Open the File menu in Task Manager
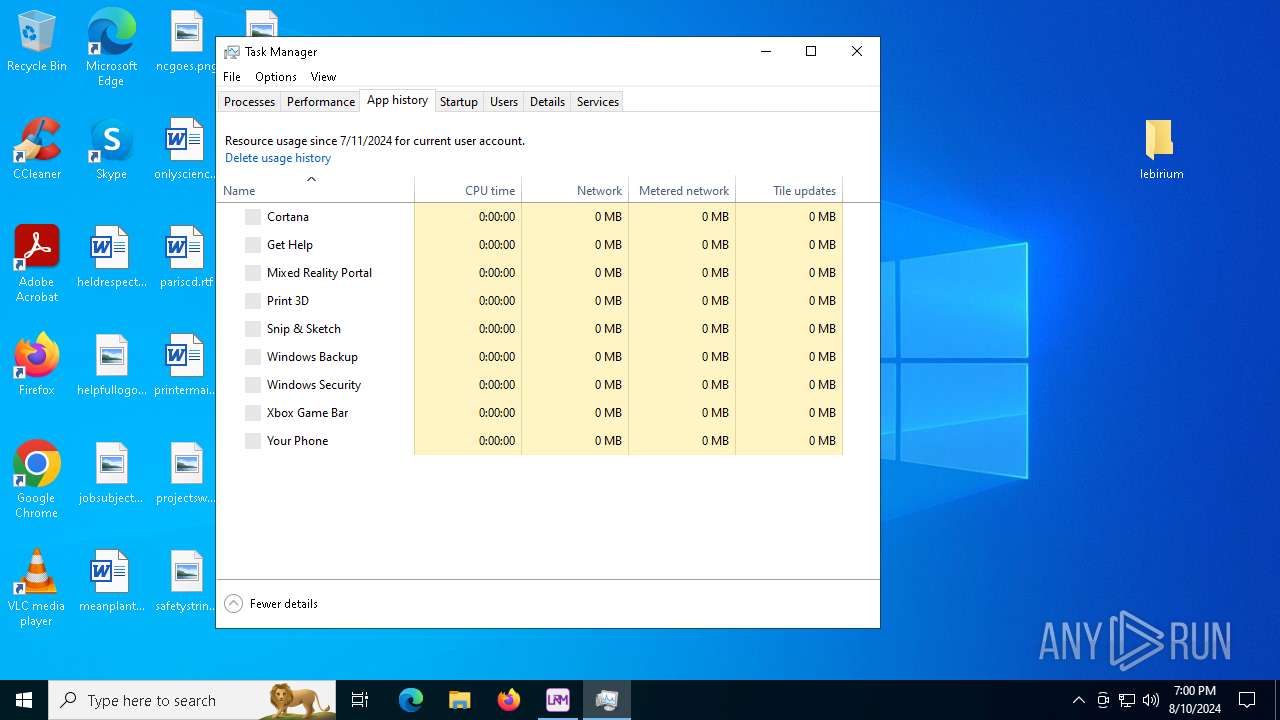 (x=232, y=77)
